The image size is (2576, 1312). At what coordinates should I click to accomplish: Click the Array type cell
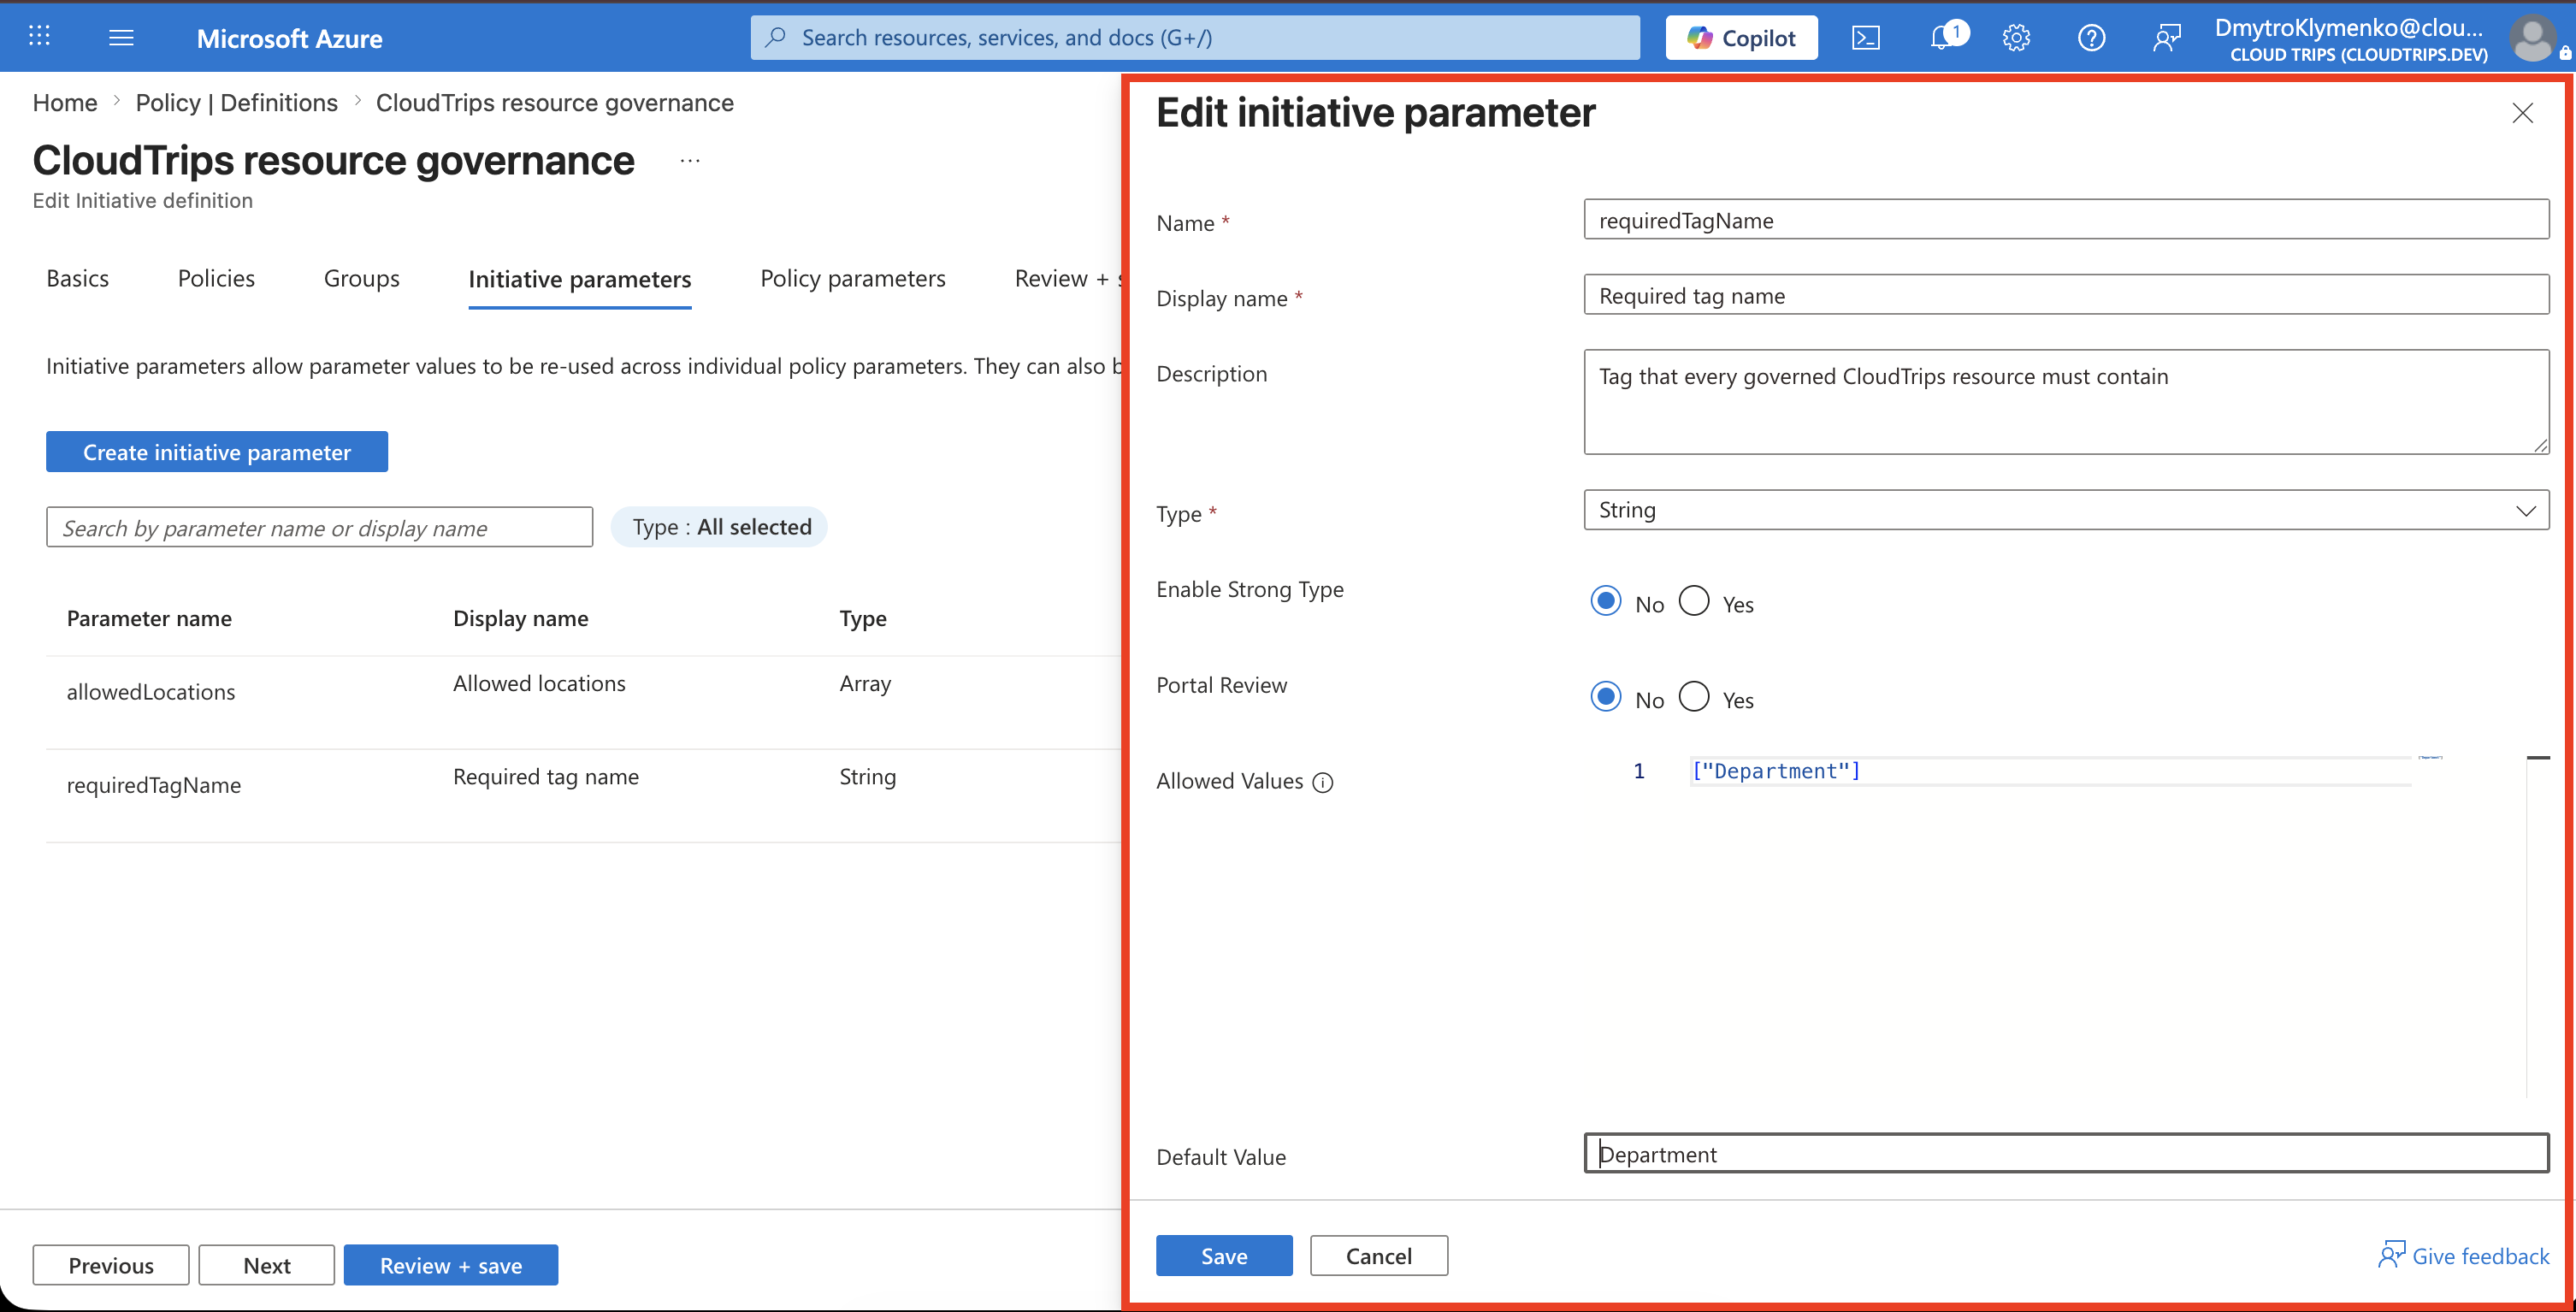tap(865, 684)
